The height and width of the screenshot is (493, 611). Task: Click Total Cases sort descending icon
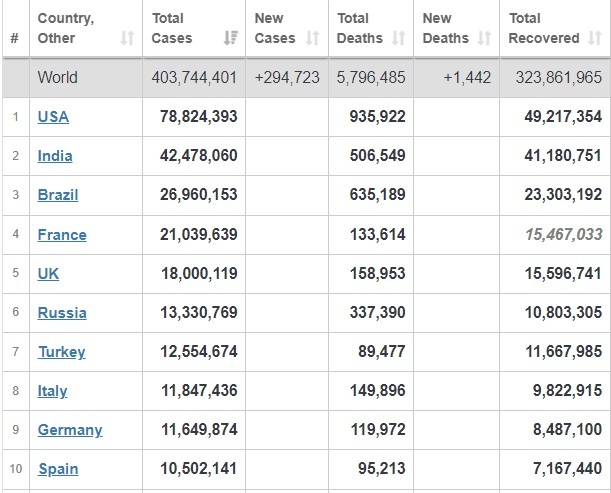pyautogui.click(x=230, y=38)
